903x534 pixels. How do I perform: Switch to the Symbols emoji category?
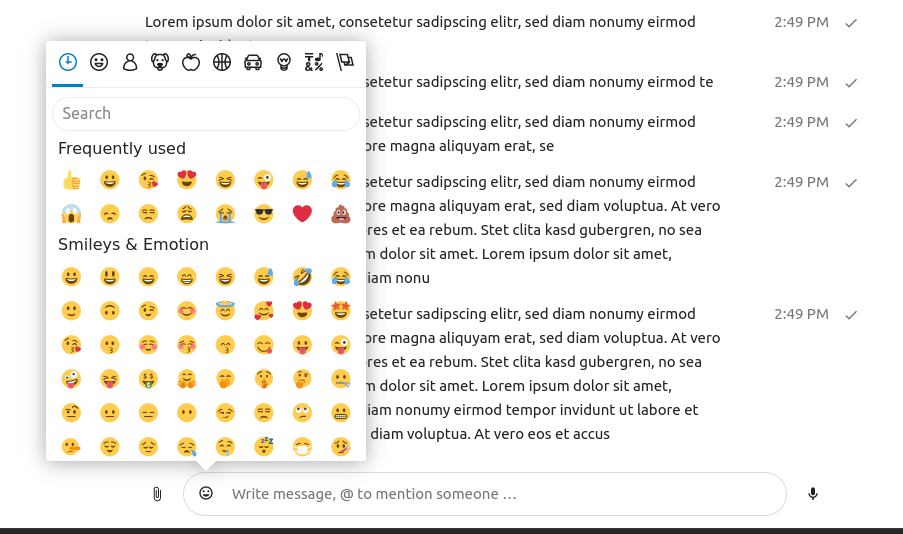coord(314,62)
